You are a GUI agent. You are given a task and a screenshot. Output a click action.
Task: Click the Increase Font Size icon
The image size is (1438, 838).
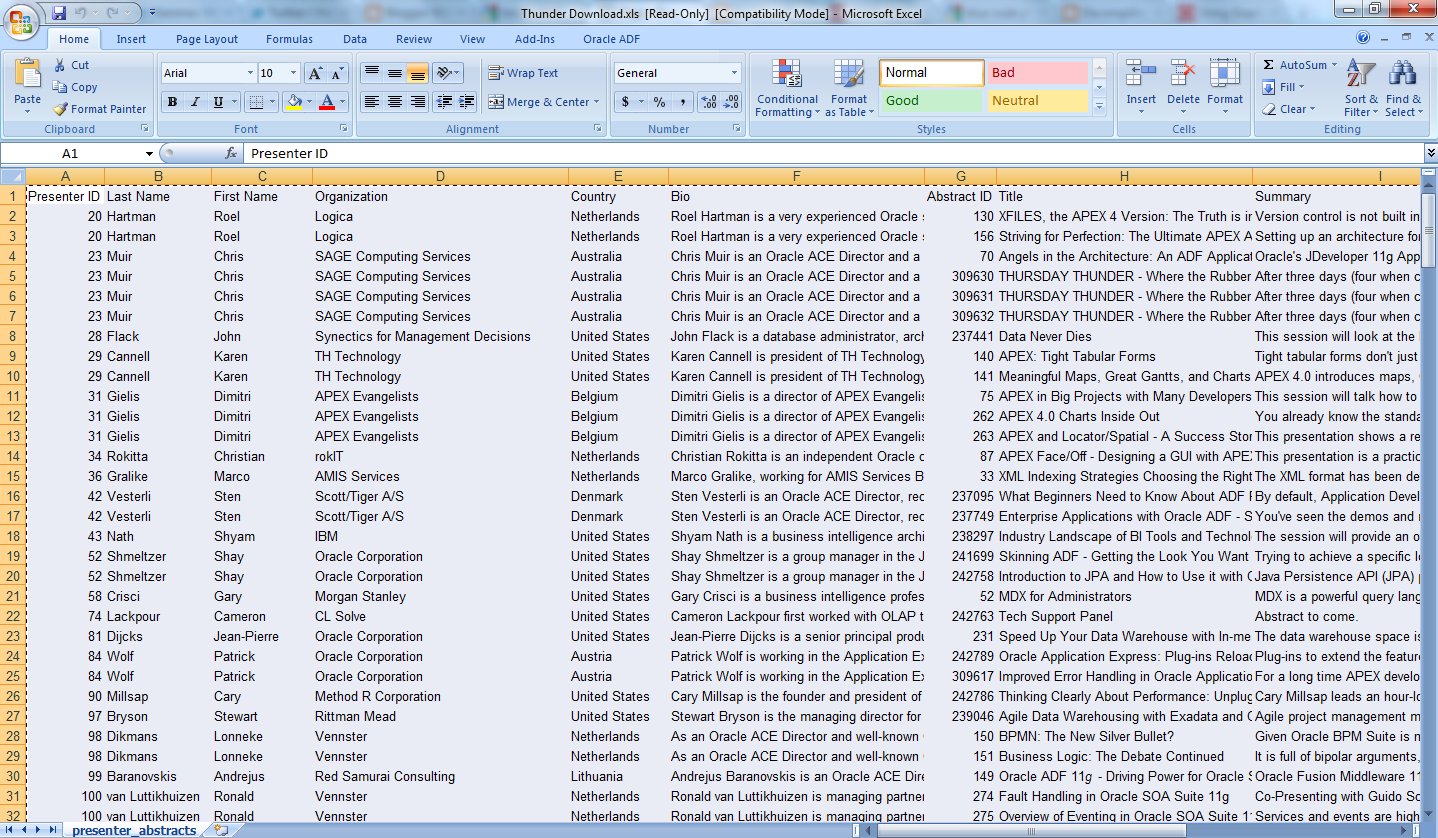point(314,73)
